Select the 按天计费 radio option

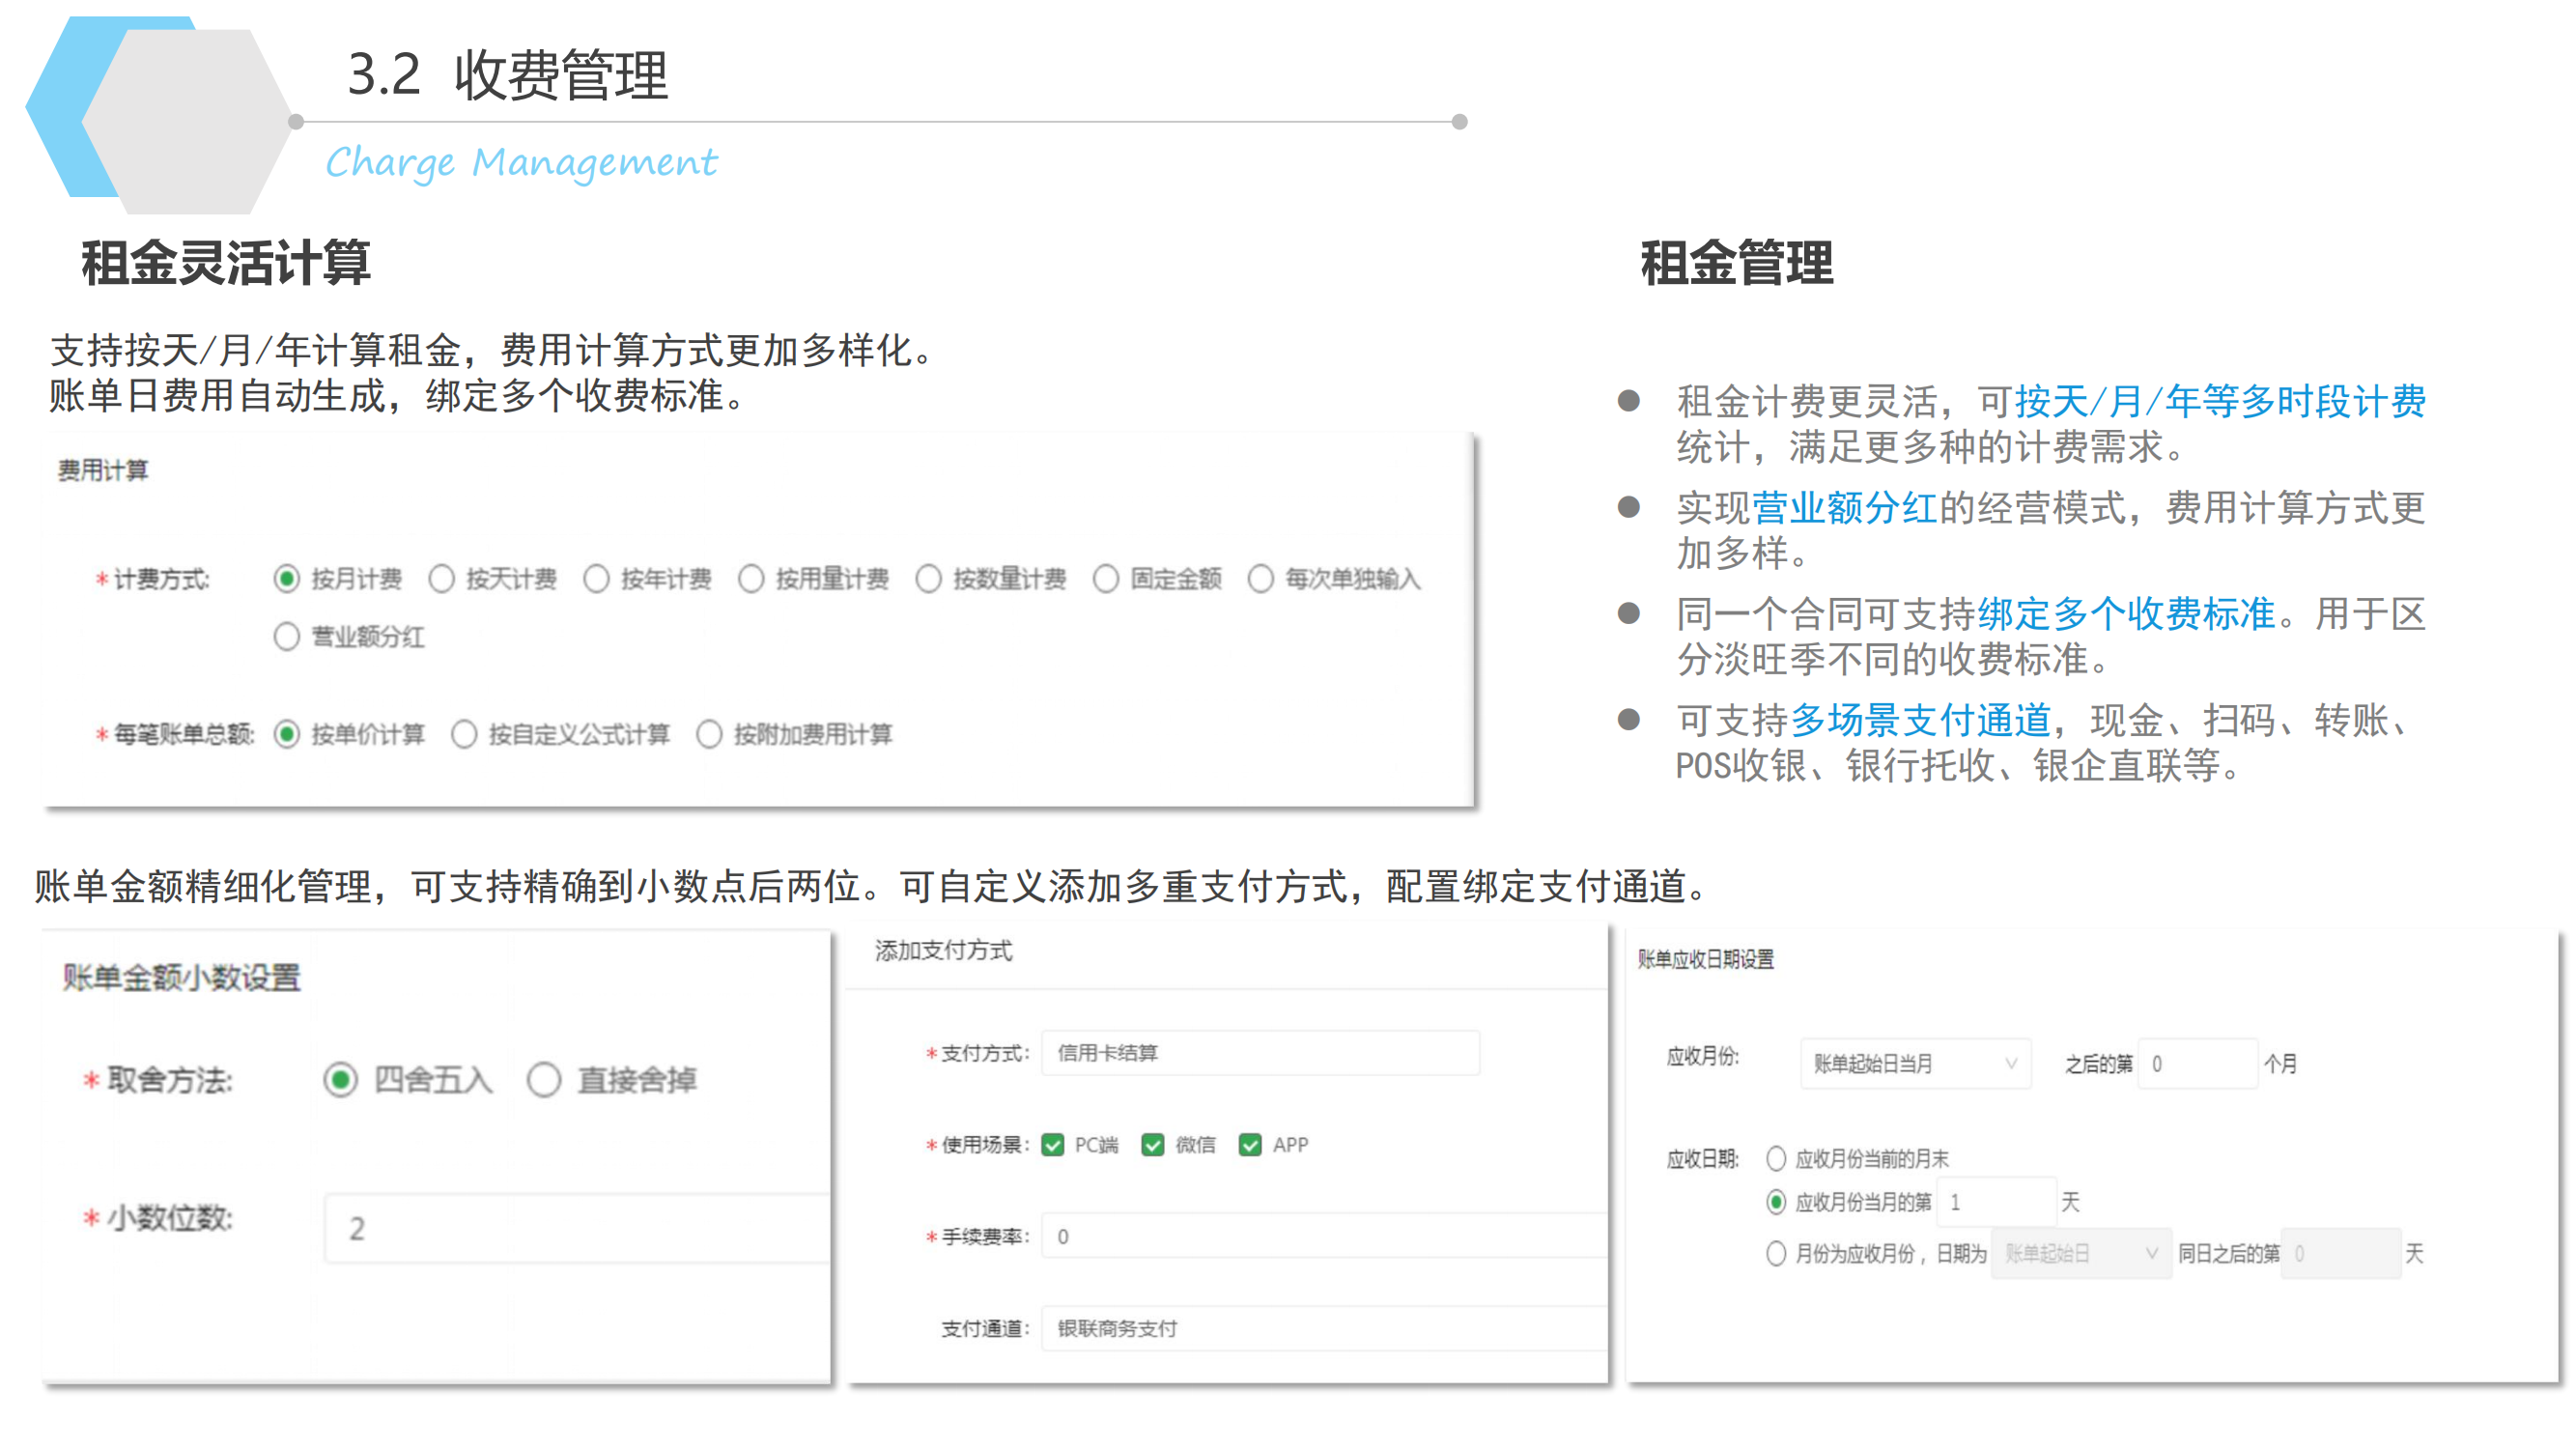[x=441, y=579]
